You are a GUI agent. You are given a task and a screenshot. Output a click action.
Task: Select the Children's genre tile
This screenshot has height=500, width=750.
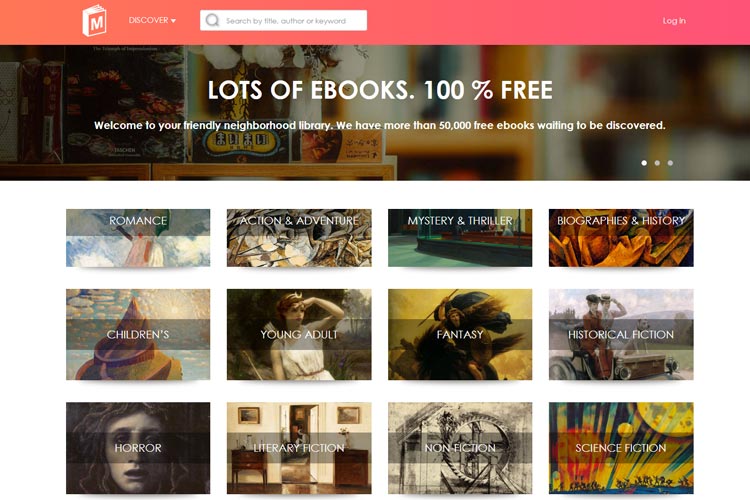138,334
